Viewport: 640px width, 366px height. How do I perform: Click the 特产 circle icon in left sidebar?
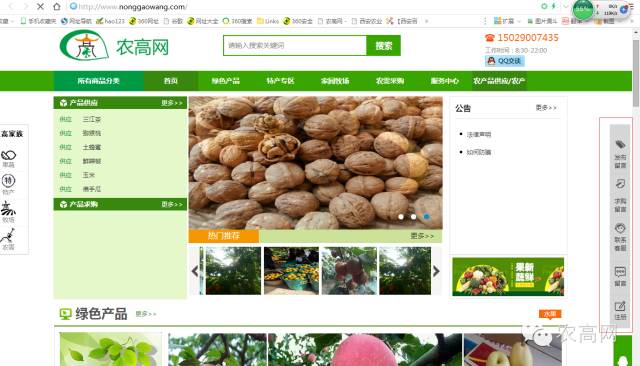point(8,181)
